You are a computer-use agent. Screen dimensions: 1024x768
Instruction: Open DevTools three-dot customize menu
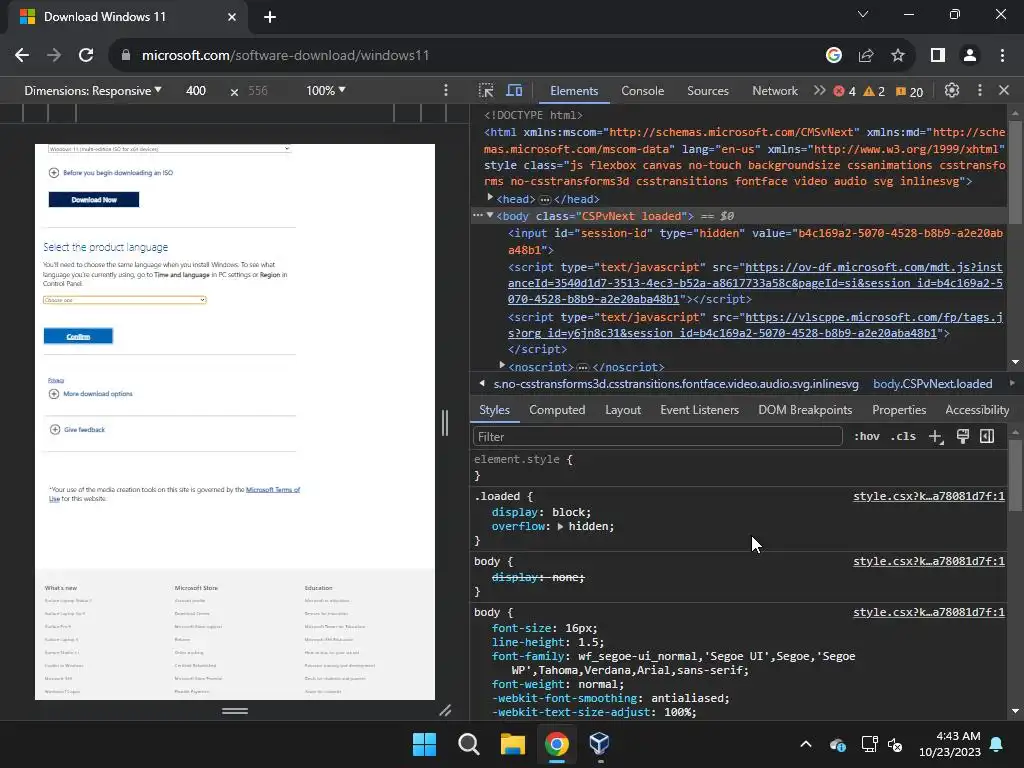pyautogui.click(x=980, y=91)
